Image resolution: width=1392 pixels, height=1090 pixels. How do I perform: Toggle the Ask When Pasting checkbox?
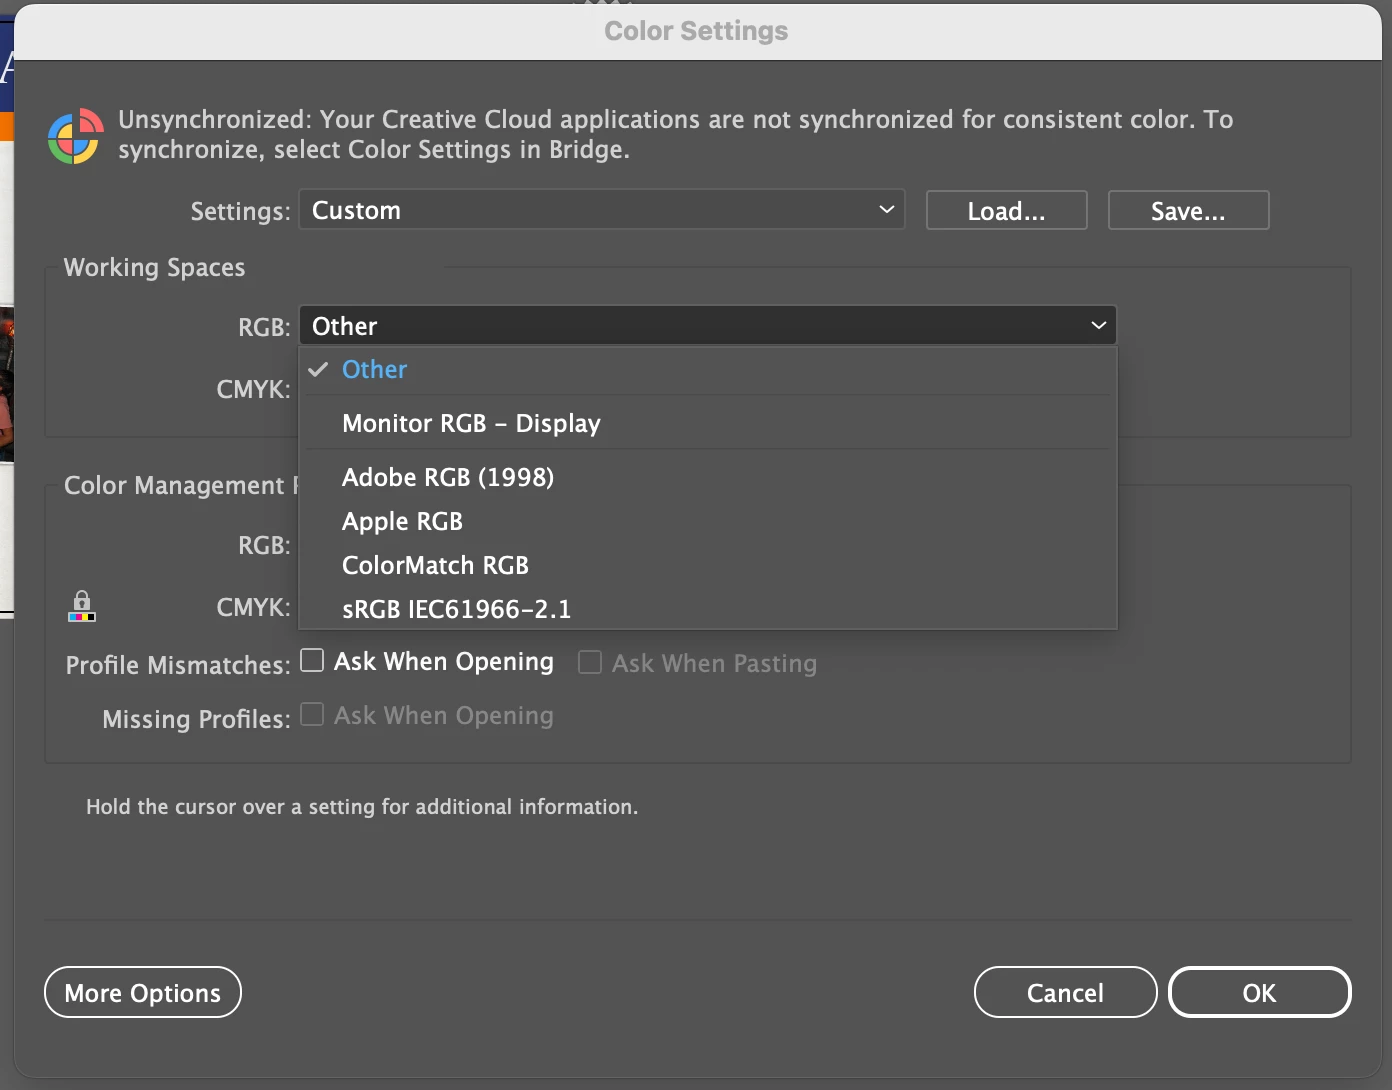click(x=590, y=662)
